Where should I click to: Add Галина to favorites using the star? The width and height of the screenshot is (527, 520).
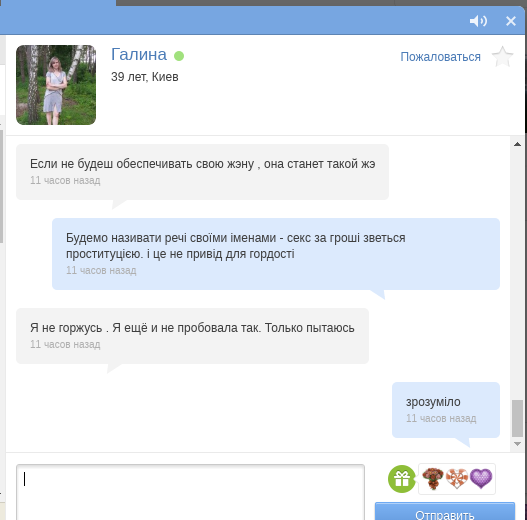(502, 56)
